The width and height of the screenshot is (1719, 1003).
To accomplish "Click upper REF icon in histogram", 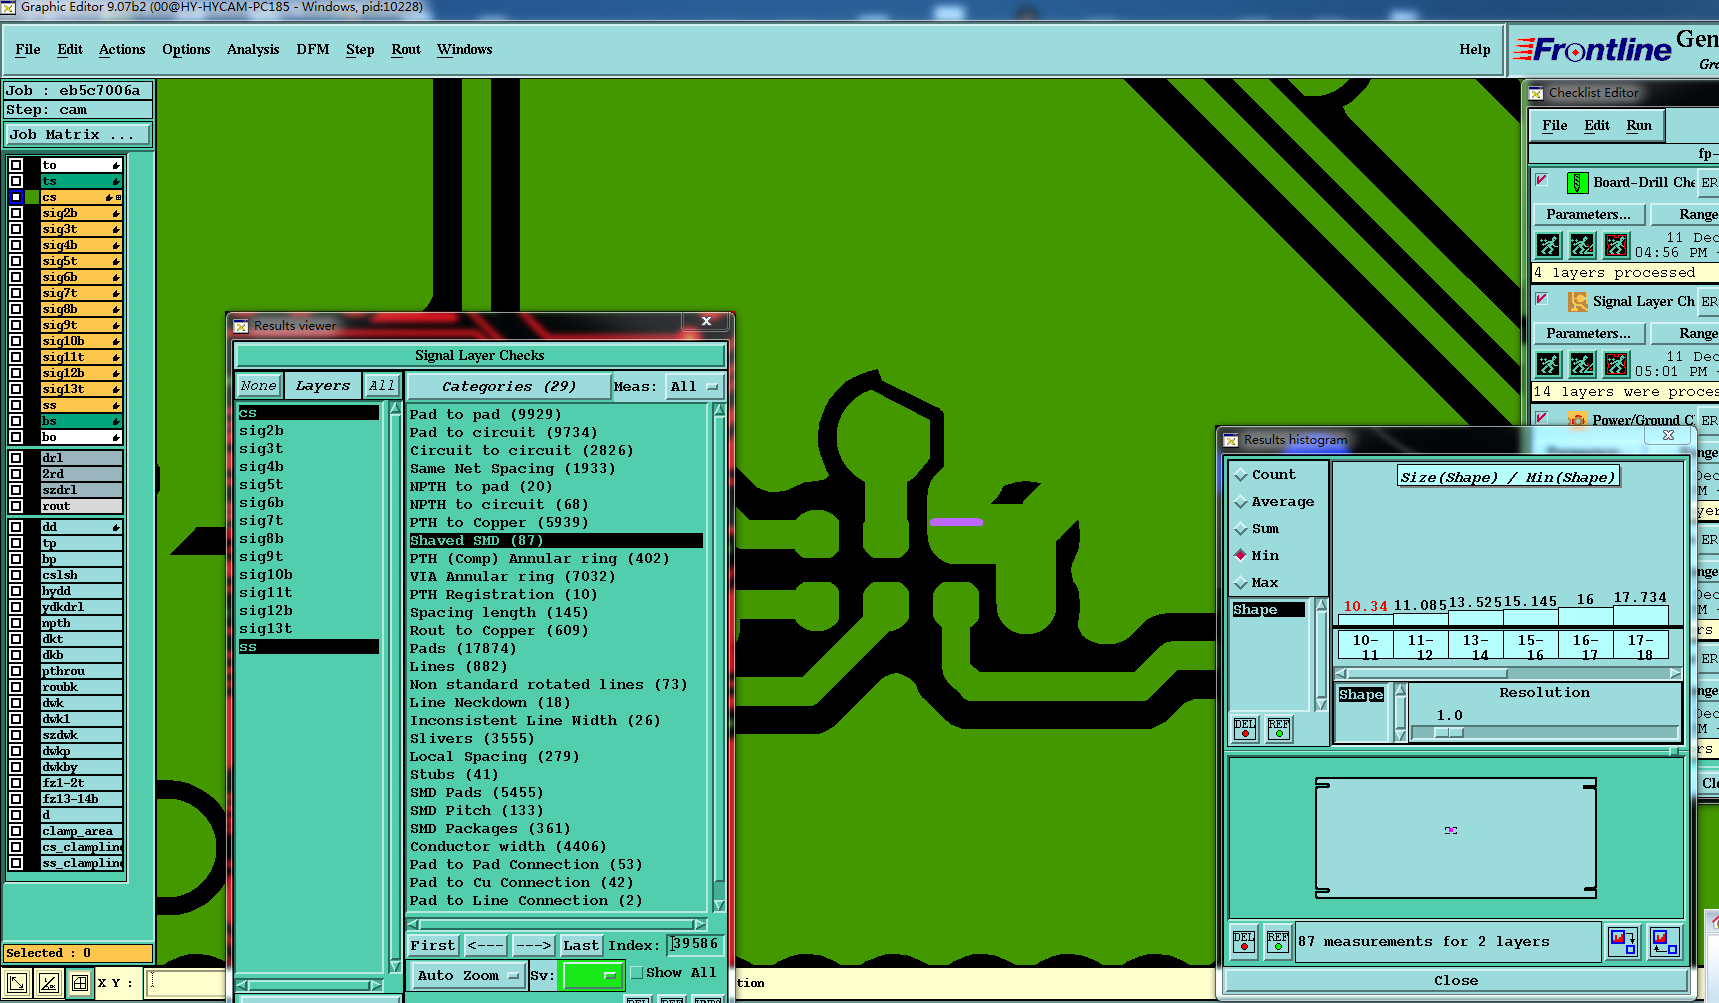I will click(x=1279, y=729).
